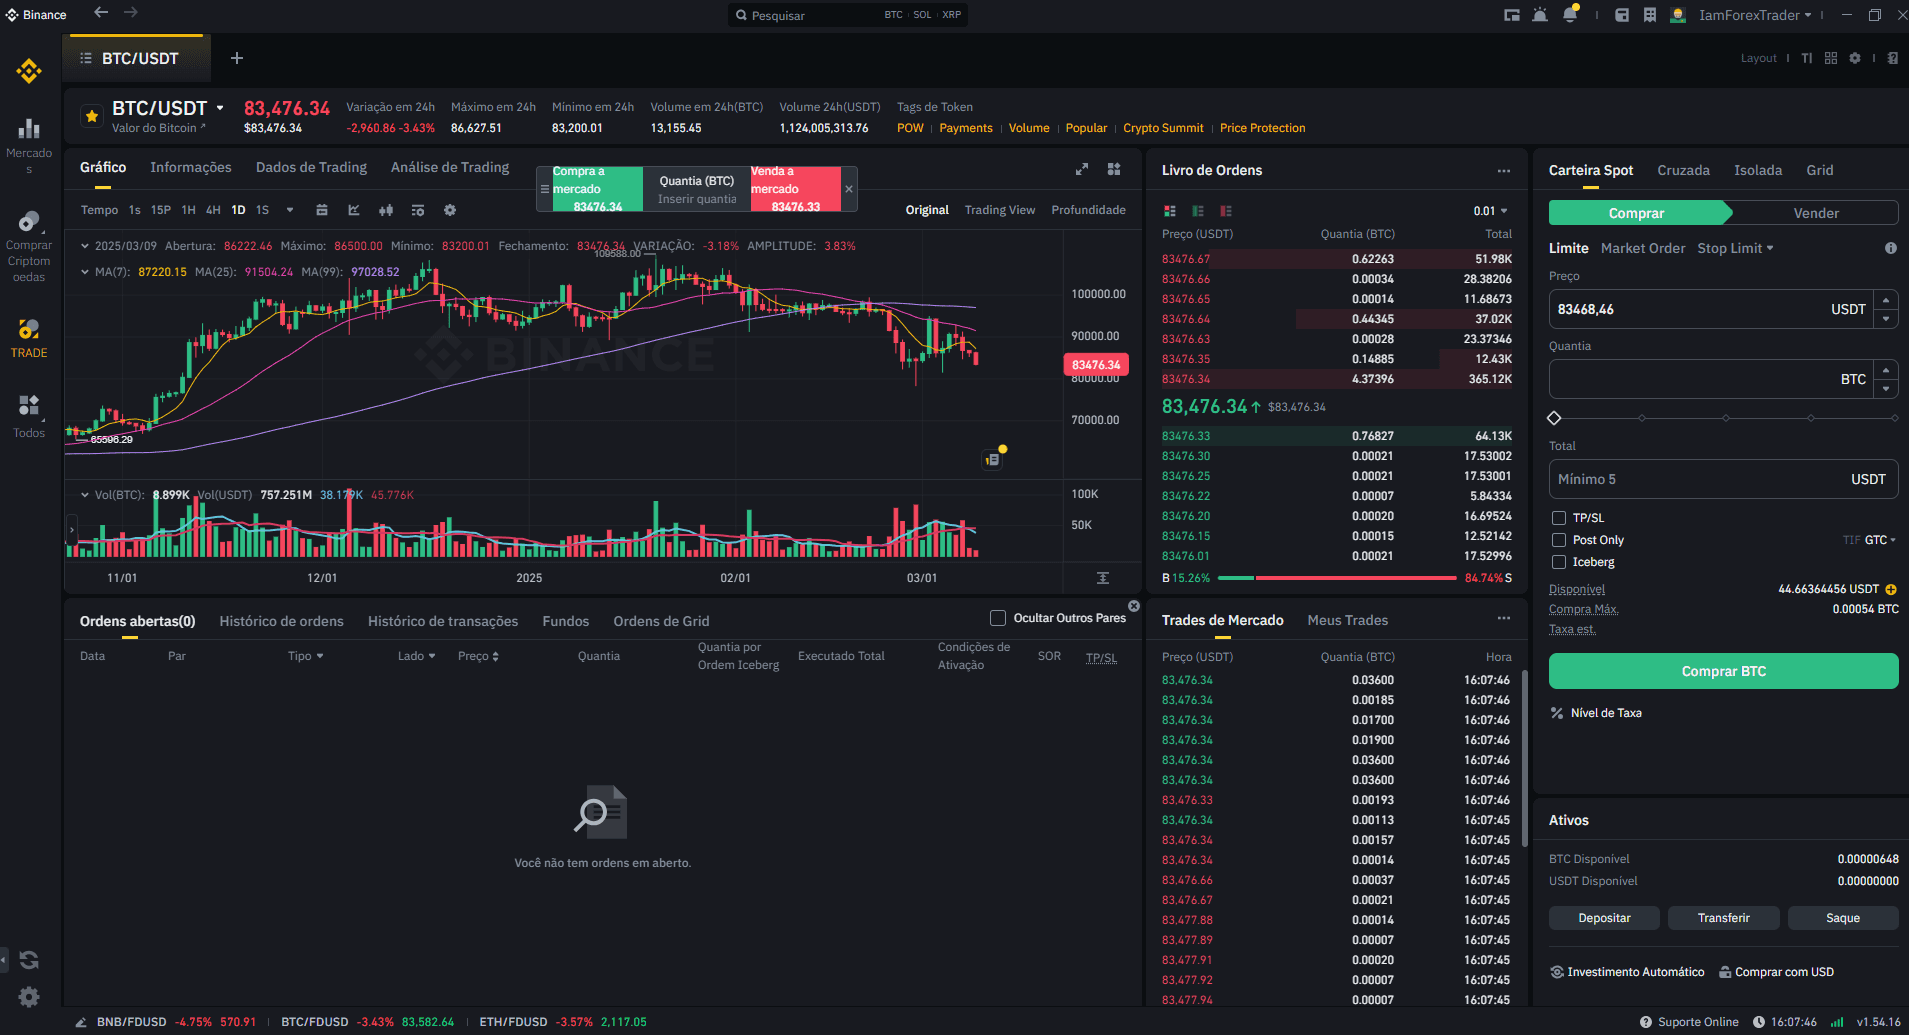This screenshot has height=1035, width=1909.
Task: Switch chart to Trading View
Action: point(1000,210)
